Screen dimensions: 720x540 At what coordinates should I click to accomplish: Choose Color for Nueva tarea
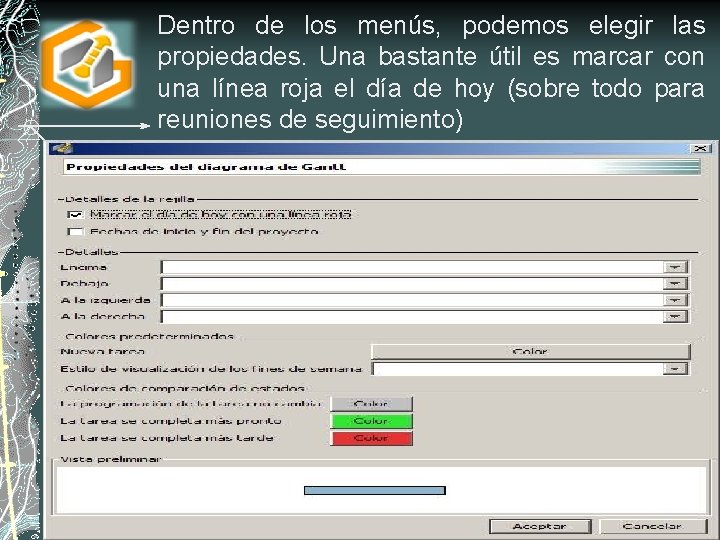tap(530, 352)
